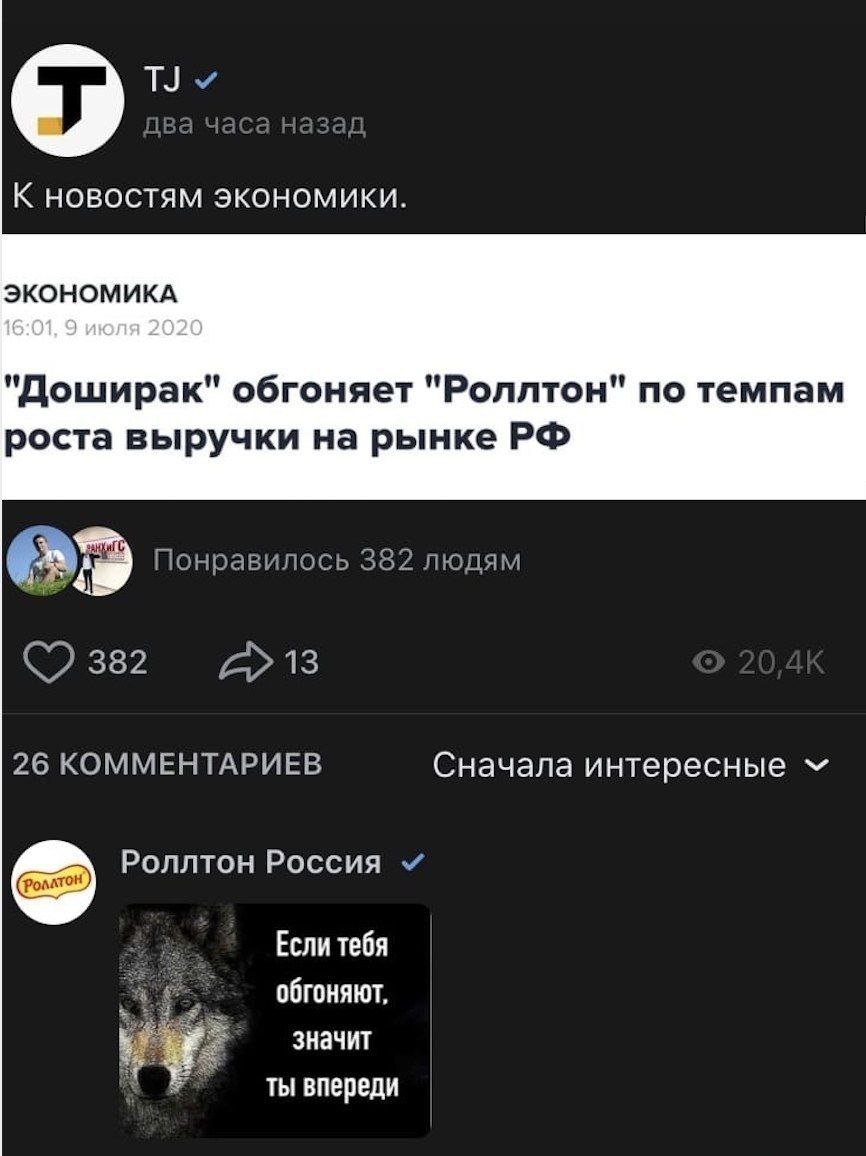Like the post with heart icon

click(x=49, y=662)
